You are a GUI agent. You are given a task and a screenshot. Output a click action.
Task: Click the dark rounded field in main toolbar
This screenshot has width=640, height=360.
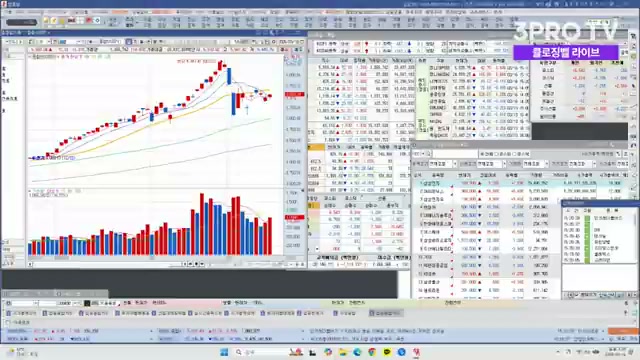pyautogui.click(x=22, y=22)
